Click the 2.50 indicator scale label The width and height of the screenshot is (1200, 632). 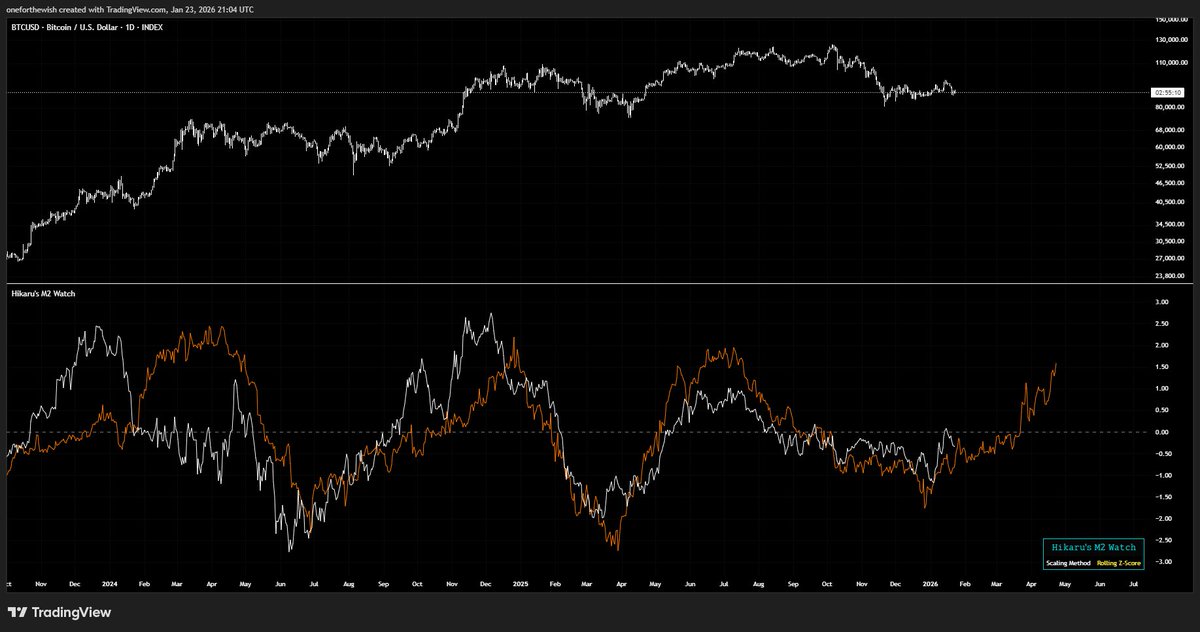pos(1161,323)
